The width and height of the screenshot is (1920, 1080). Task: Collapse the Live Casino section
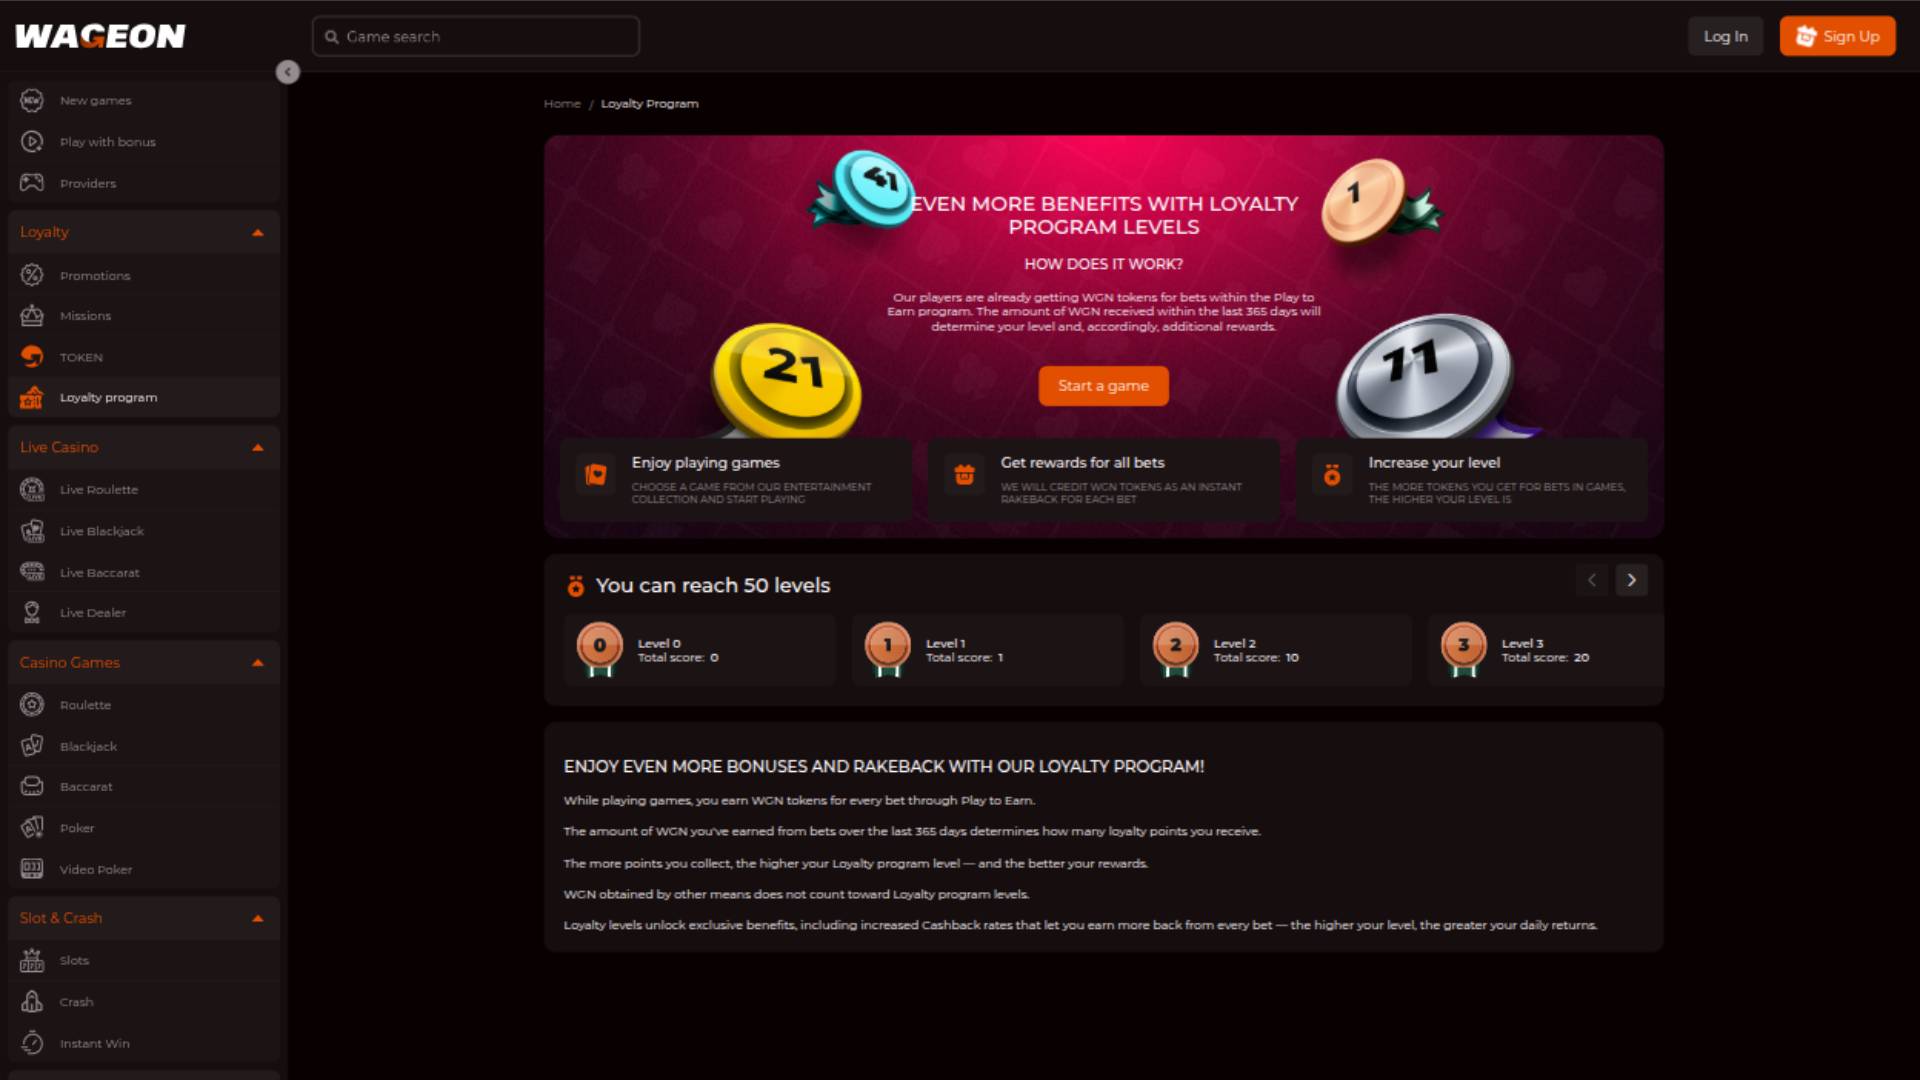click(x=258, y=447)
